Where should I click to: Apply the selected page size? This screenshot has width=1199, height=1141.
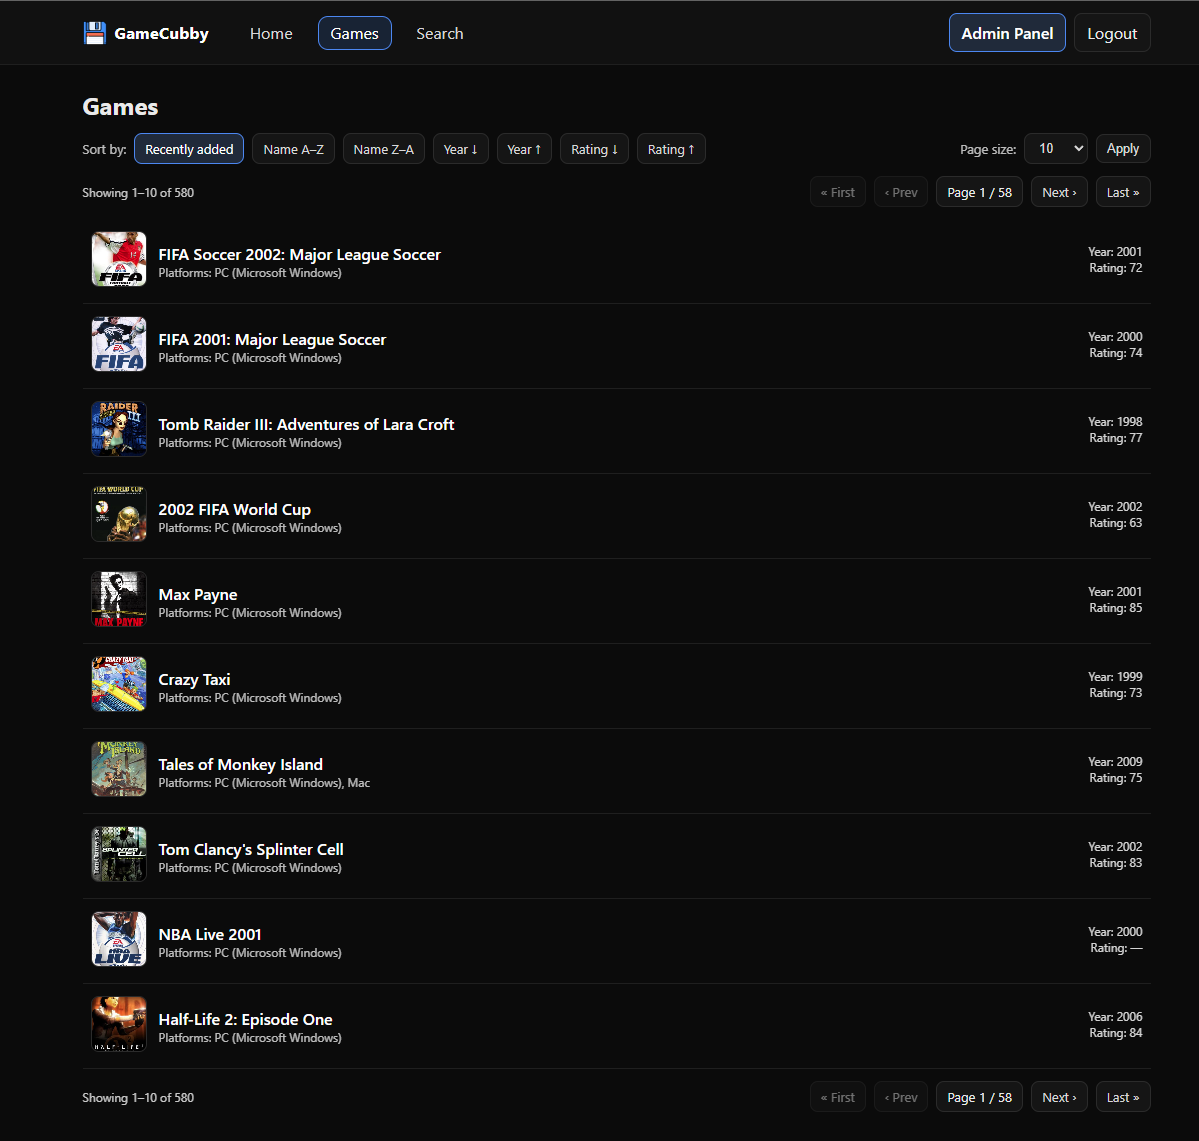(1123, 148)
